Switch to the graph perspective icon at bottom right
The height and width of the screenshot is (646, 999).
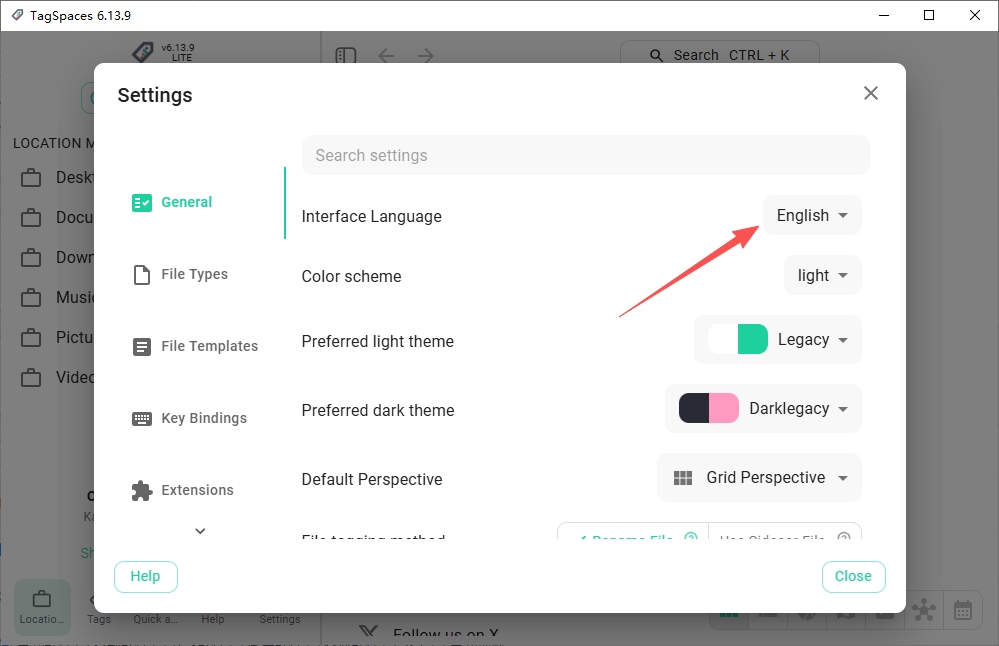pos(924,610)
